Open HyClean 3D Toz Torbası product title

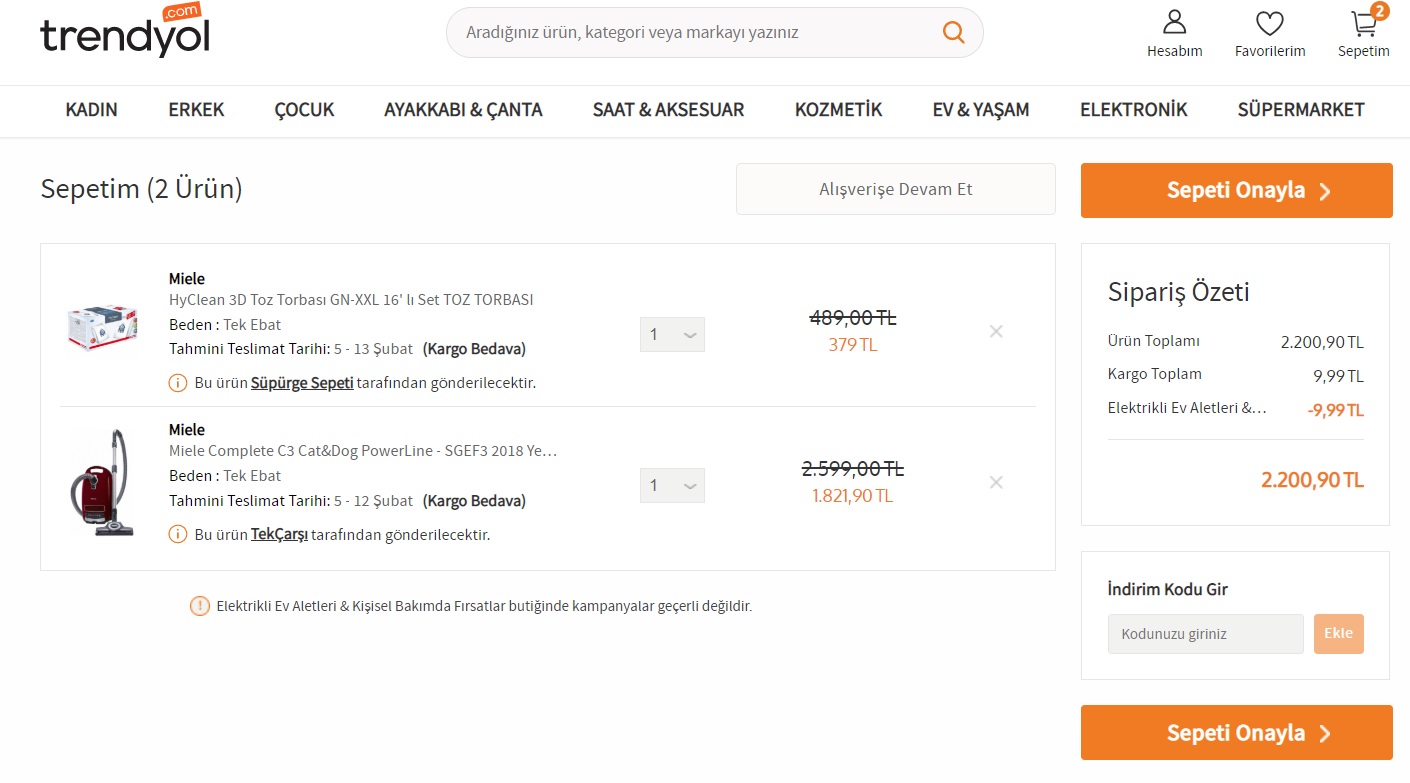point(351,300)
